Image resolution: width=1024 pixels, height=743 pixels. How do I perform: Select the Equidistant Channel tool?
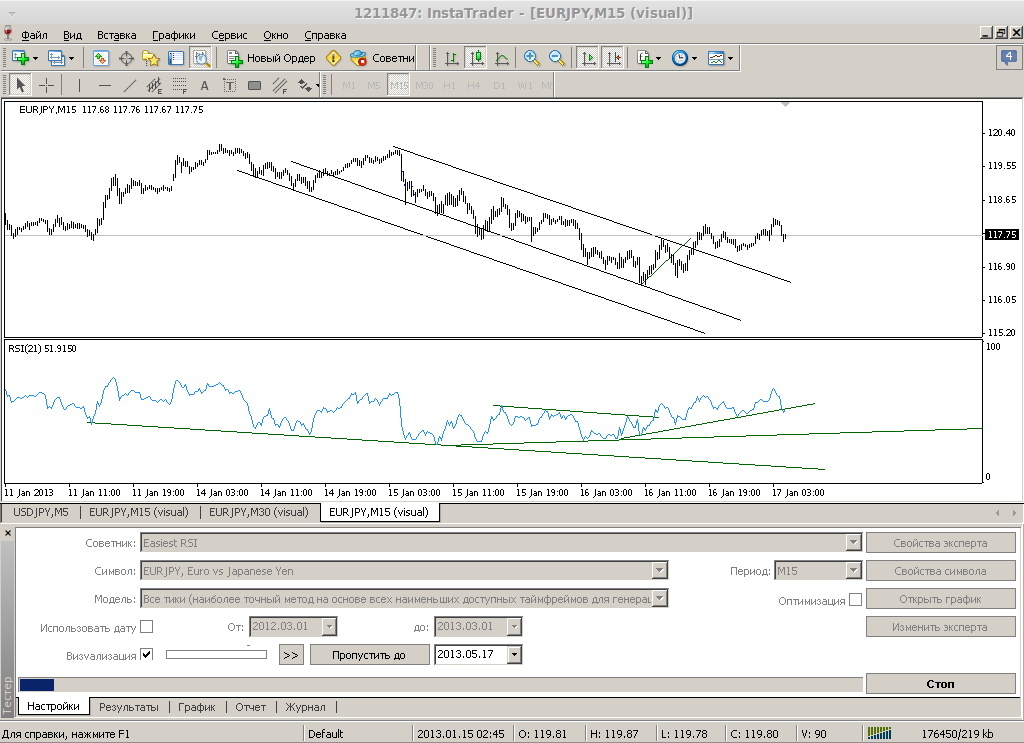(x=154, y=85)
